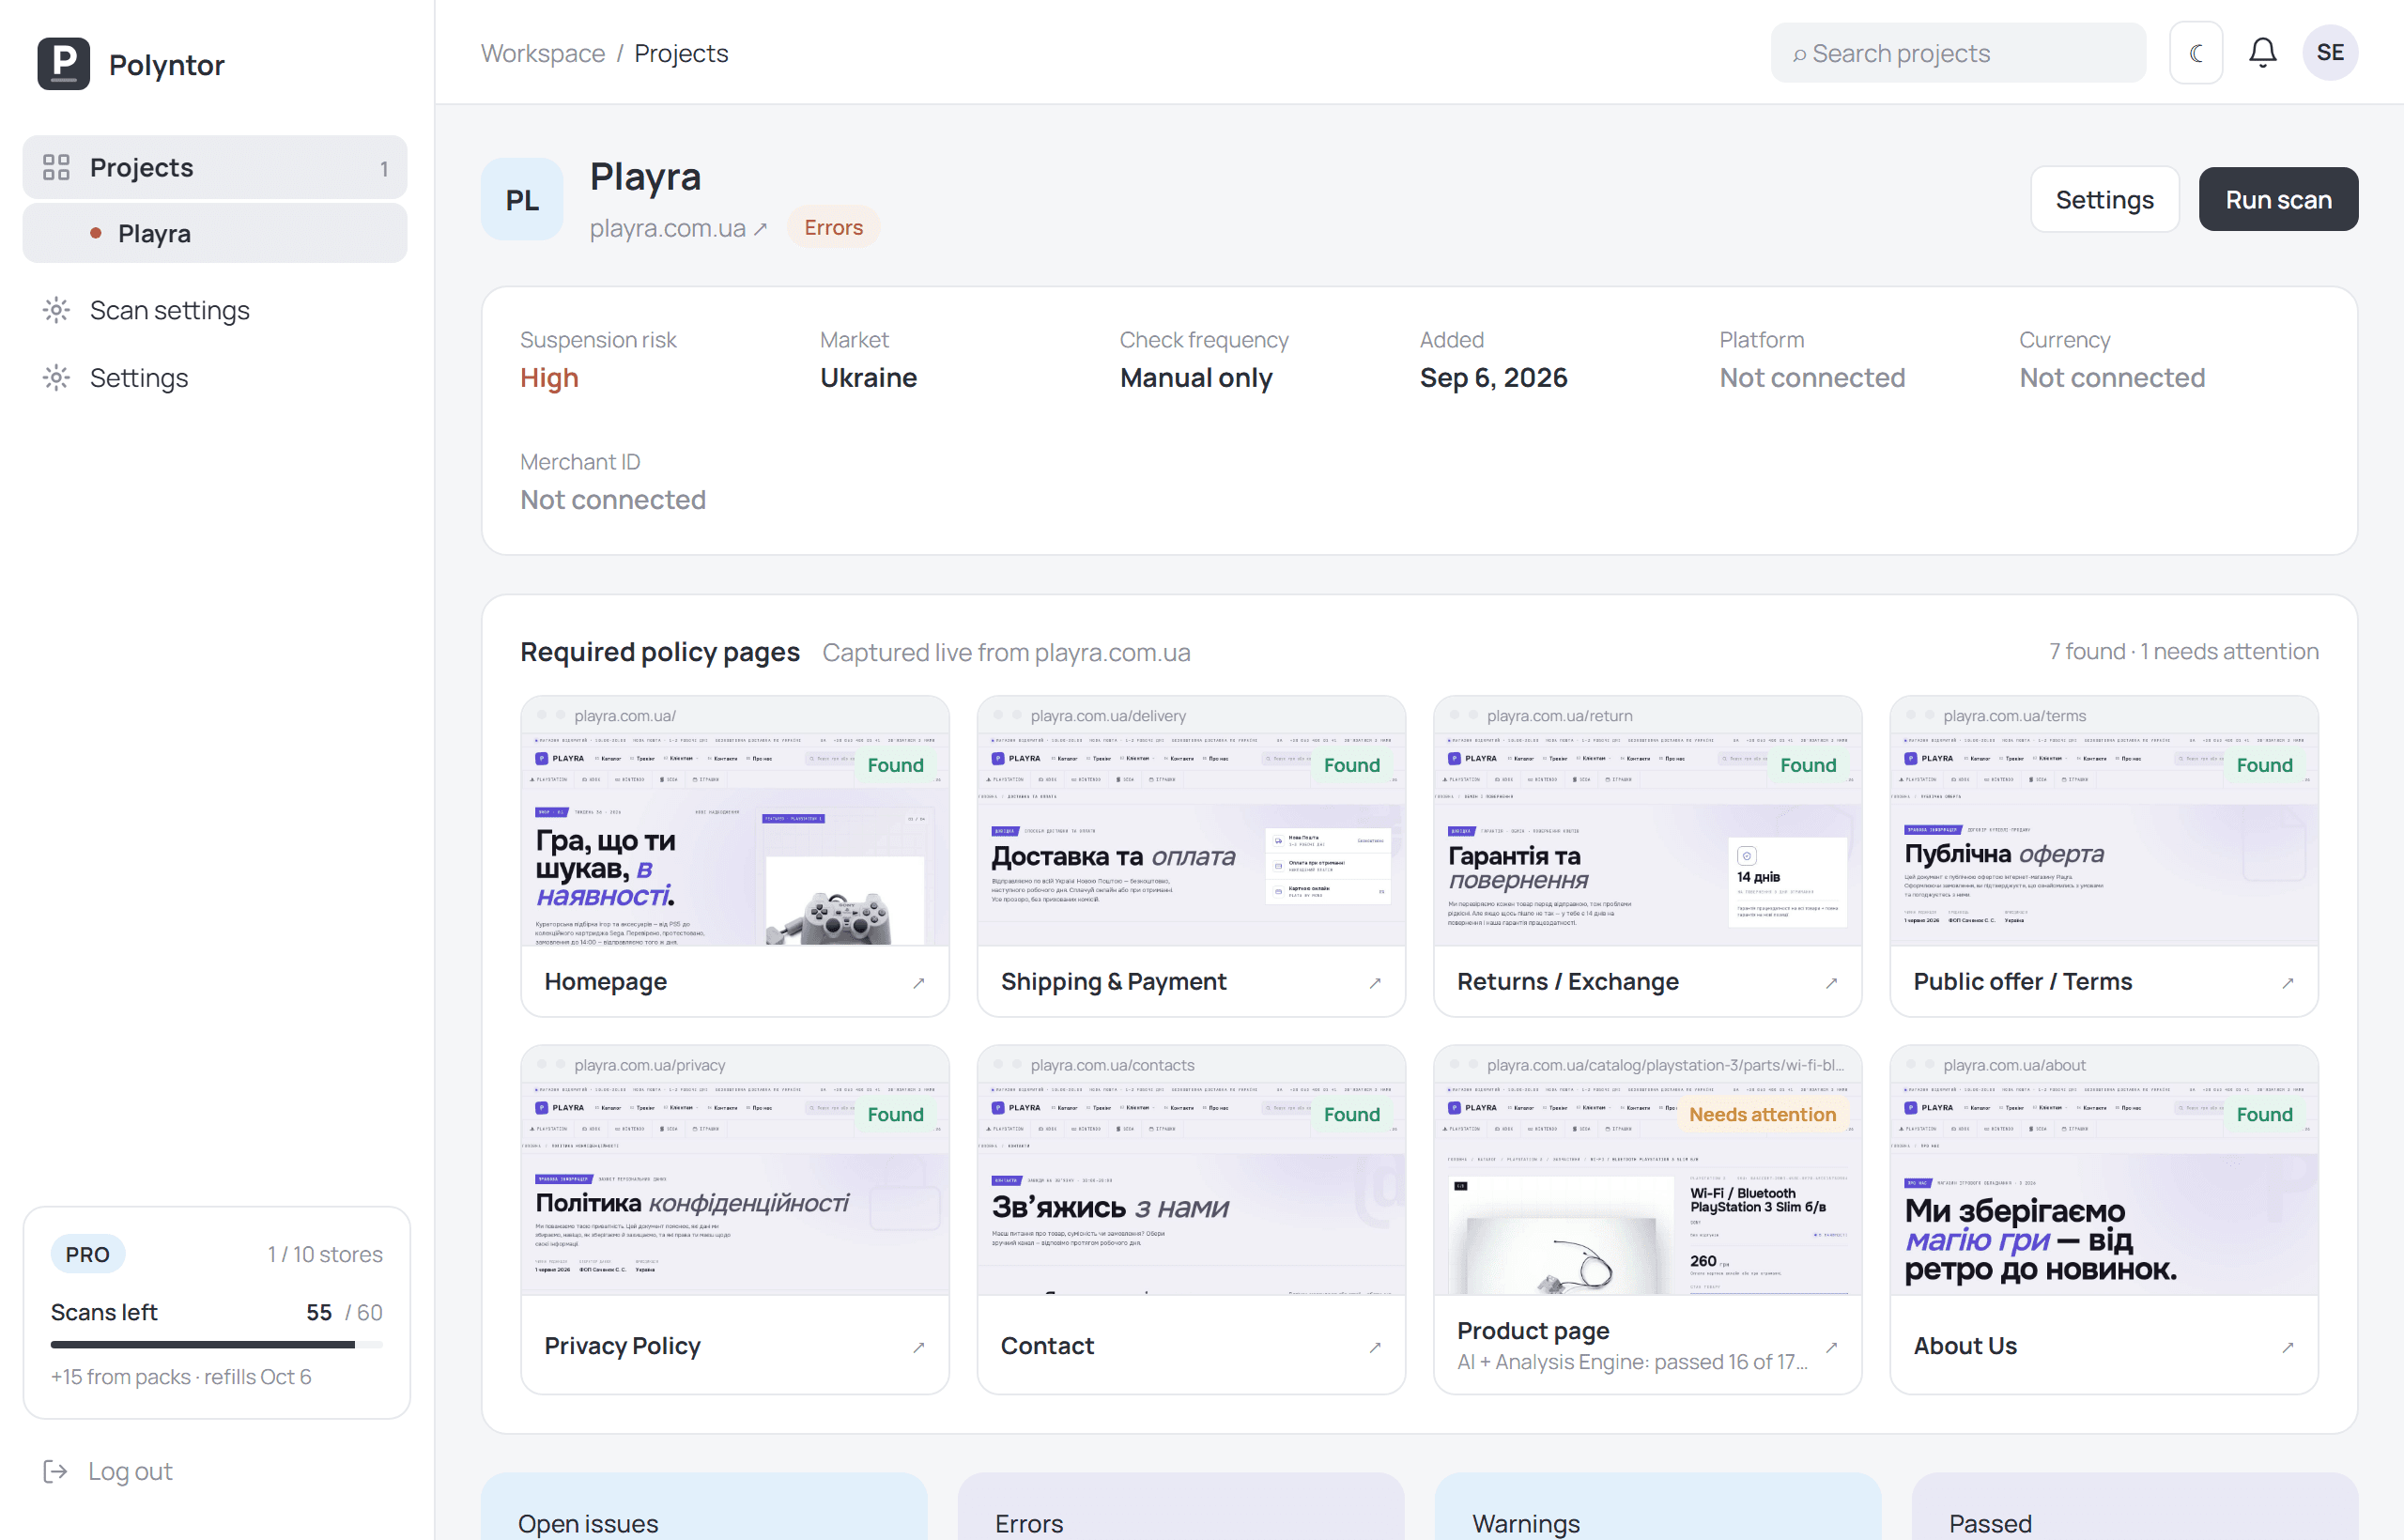The image size is (2404, 1540).
Task: Visit the playra.com.ua link
Action: pyautogui.click(x=678, y=228)
